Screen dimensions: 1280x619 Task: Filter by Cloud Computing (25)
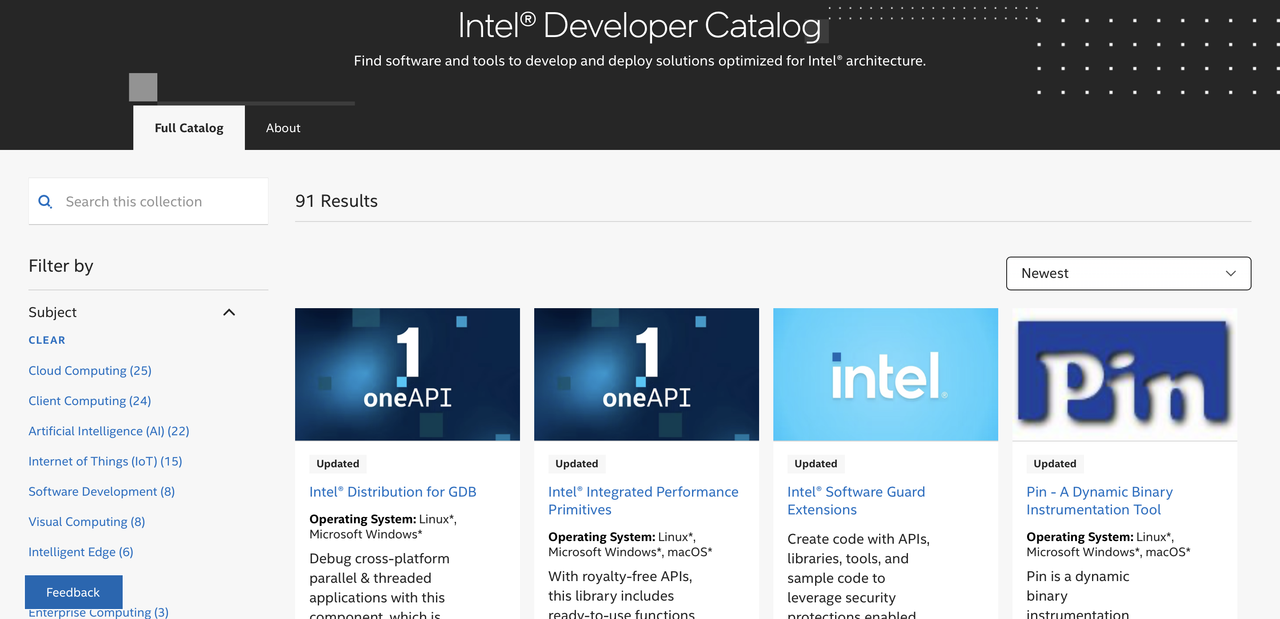click(x=90, y=370)
